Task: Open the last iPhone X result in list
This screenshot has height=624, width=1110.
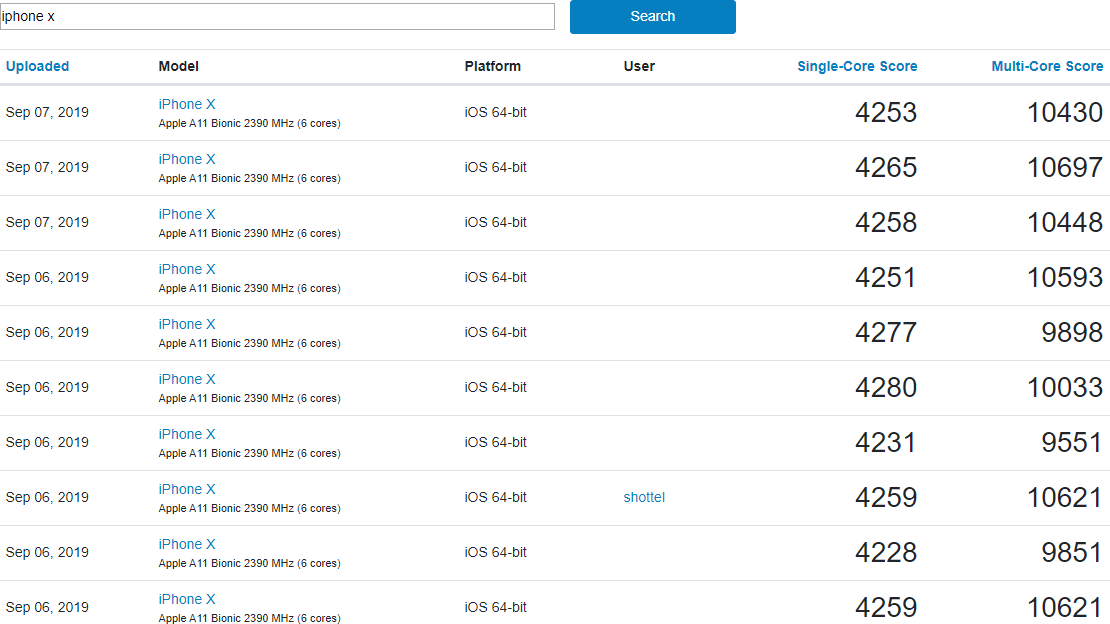Action: click(187, 599)
